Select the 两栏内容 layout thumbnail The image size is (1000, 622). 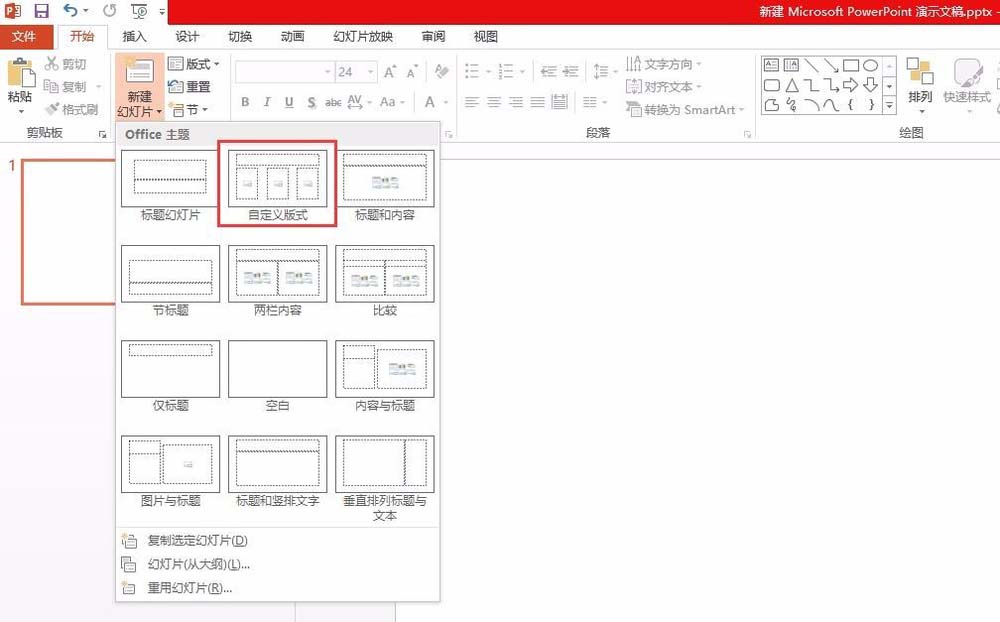click(x=277, y=274)
